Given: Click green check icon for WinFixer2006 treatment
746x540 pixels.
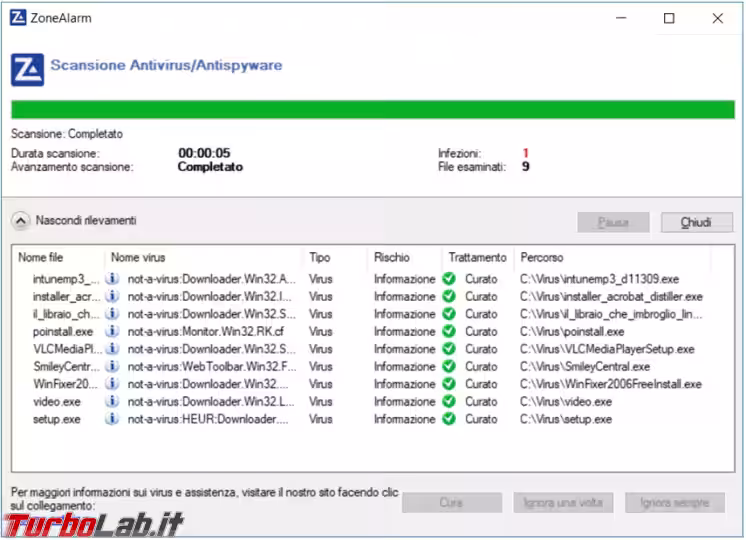Looking at the screenshot, I should (449, 384).
